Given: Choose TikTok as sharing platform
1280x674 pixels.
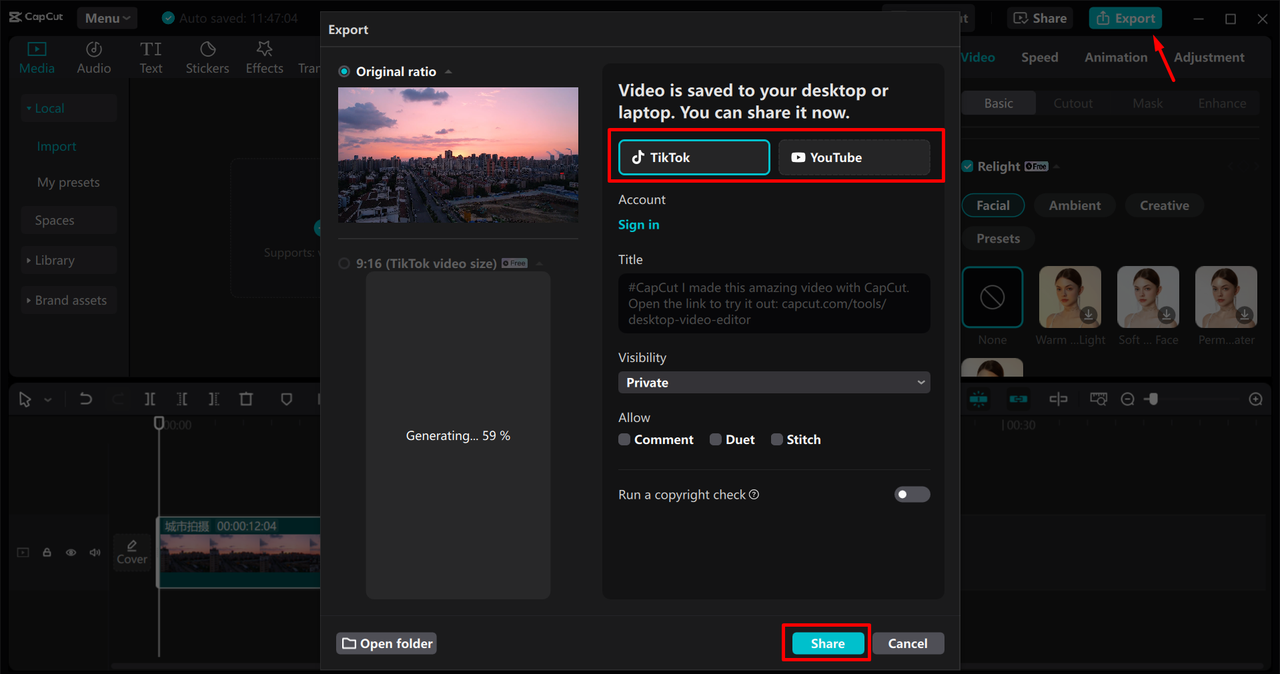Looking at the screenshot, I should [694, 157].
